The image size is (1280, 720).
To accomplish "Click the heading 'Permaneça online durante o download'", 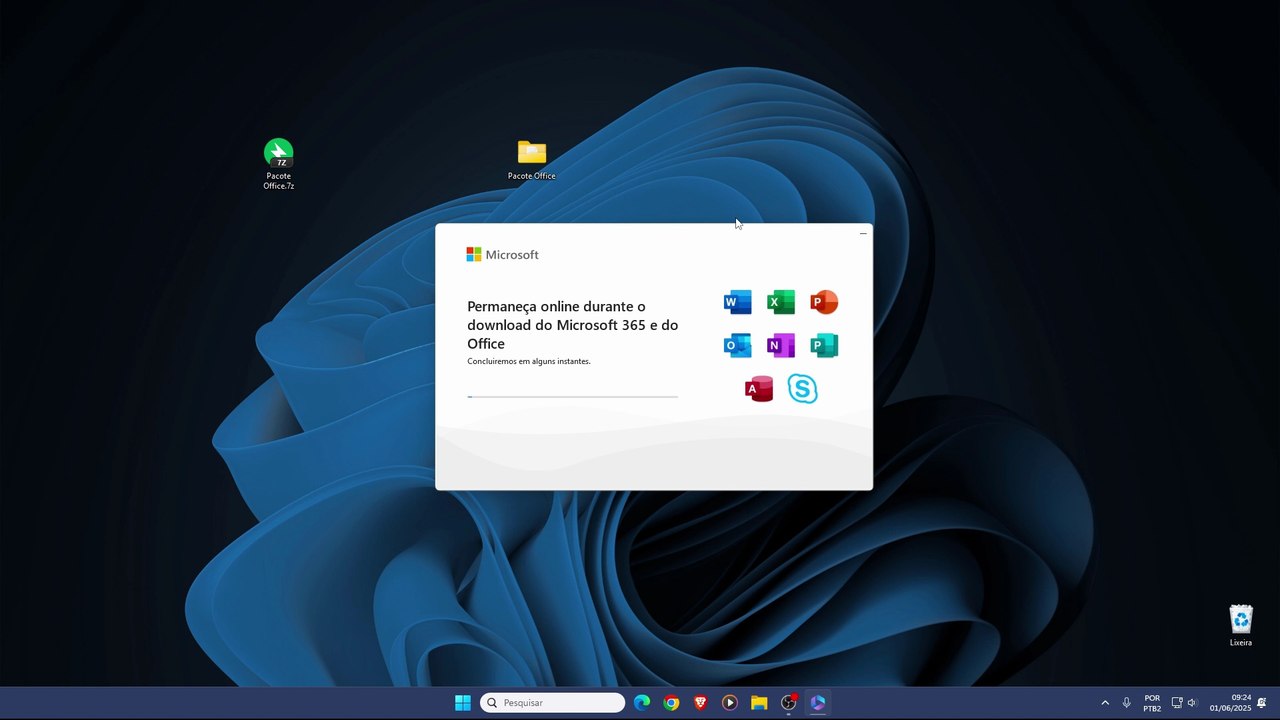I will (x=573, y=325).
